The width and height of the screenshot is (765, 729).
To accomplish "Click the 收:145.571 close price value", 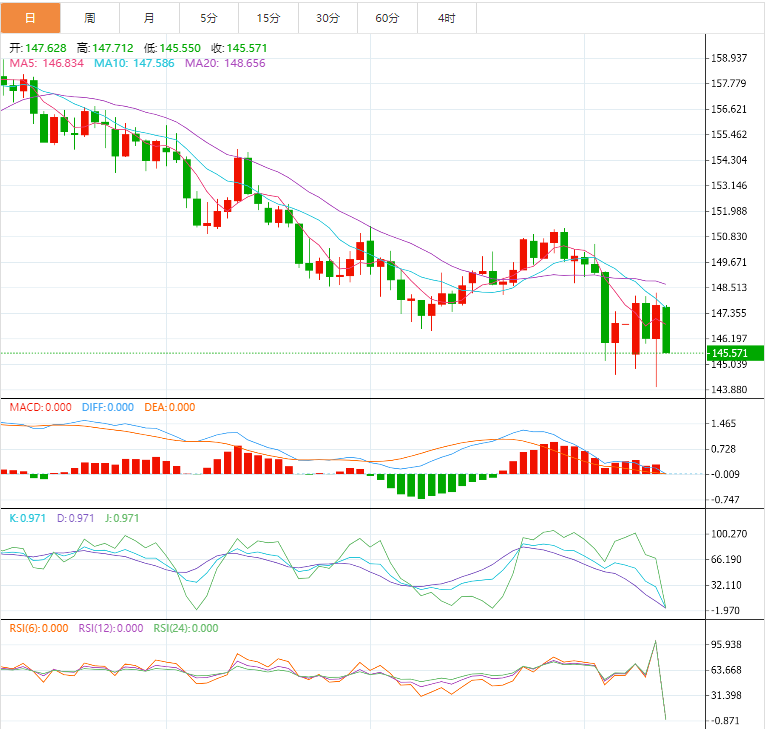I will (x=239, y=48).
